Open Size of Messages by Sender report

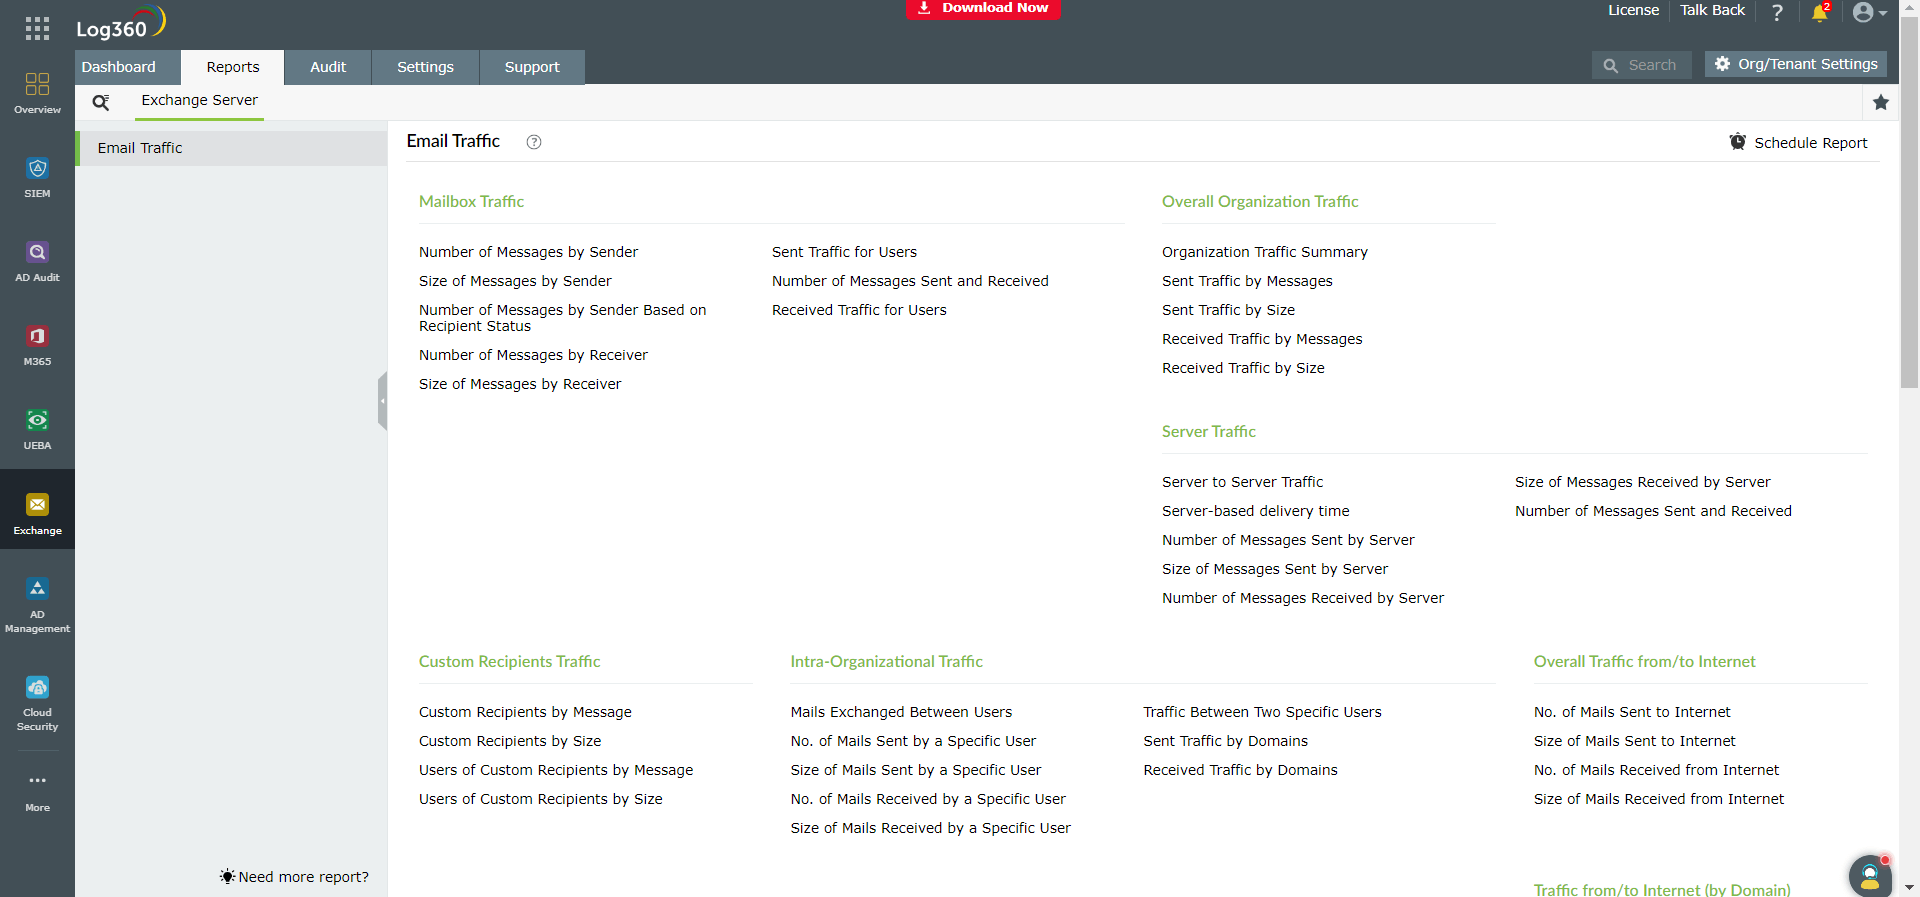(x=515, y=281)
